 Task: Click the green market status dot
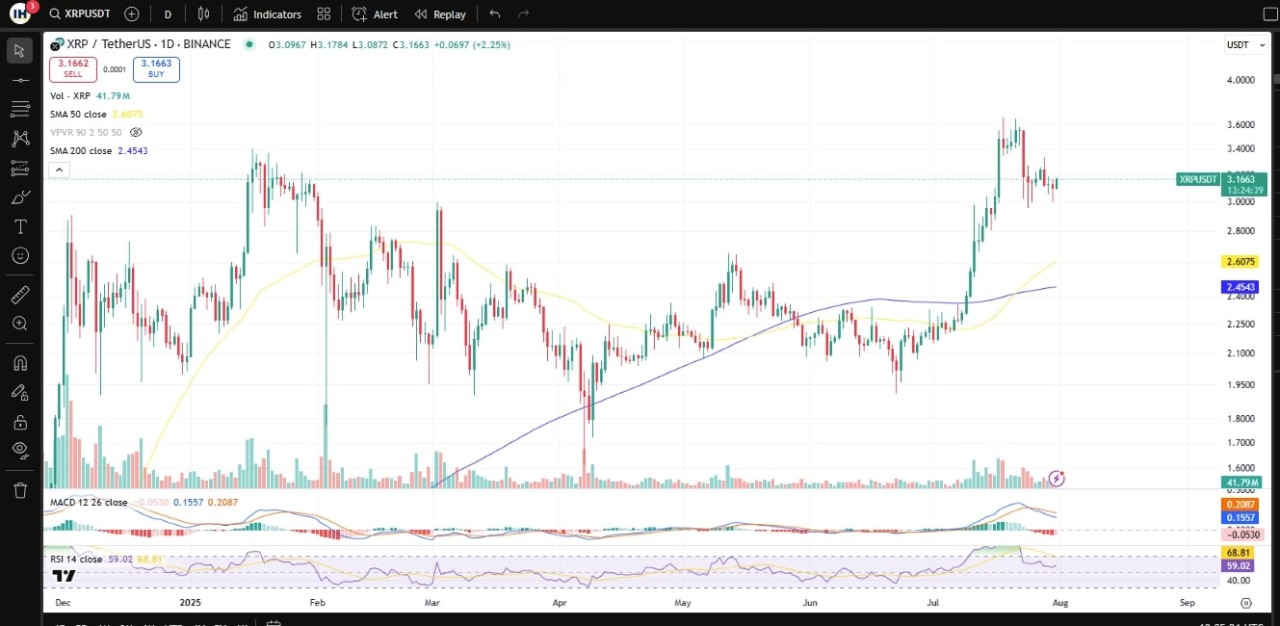click(248, 44)
